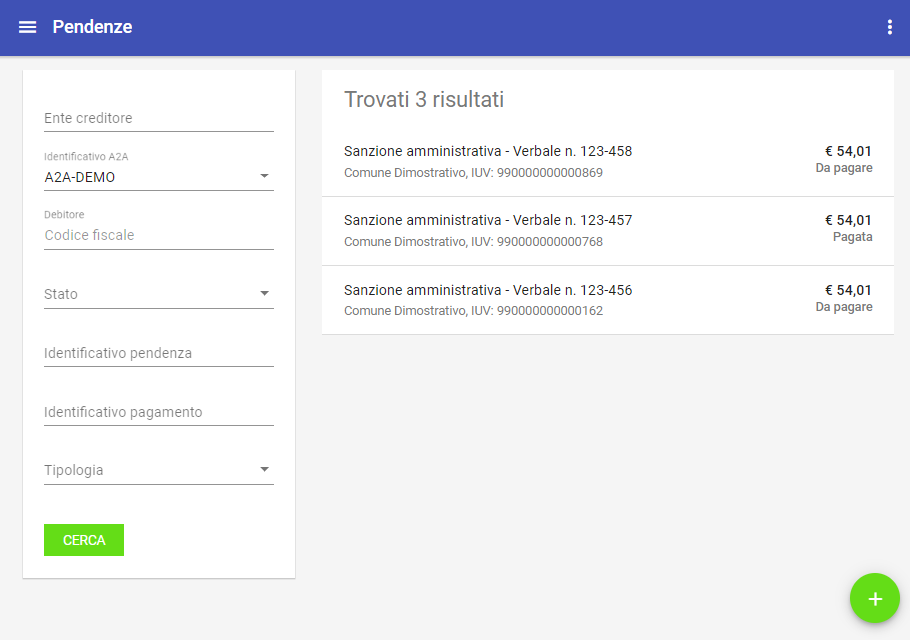Open the Tipologia dropdown
Image resolution: width=910 pixels, height=640 pixels.
coord(158,469)
